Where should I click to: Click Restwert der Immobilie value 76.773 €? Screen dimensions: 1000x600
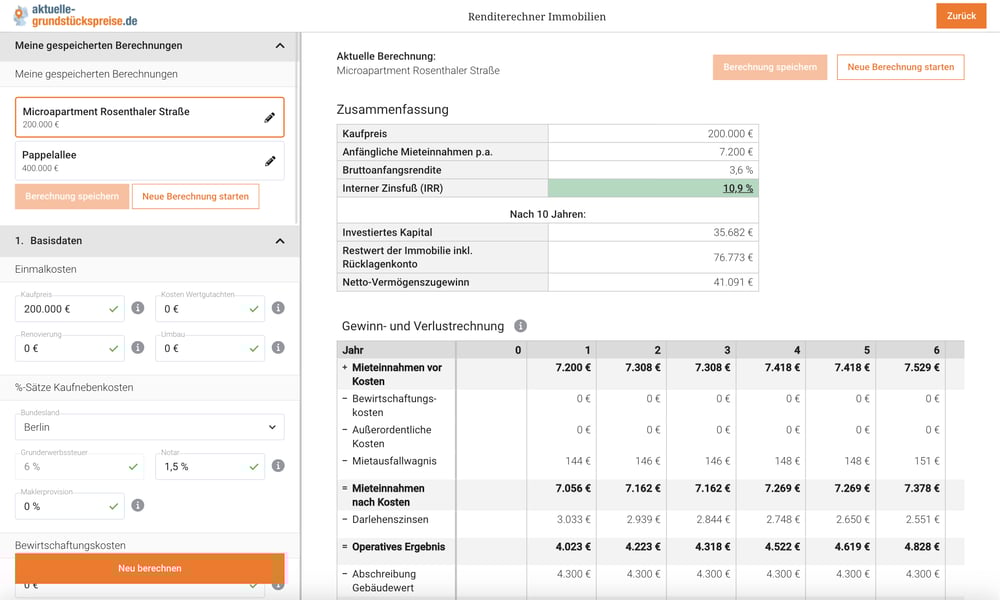(x=733, y=258)
